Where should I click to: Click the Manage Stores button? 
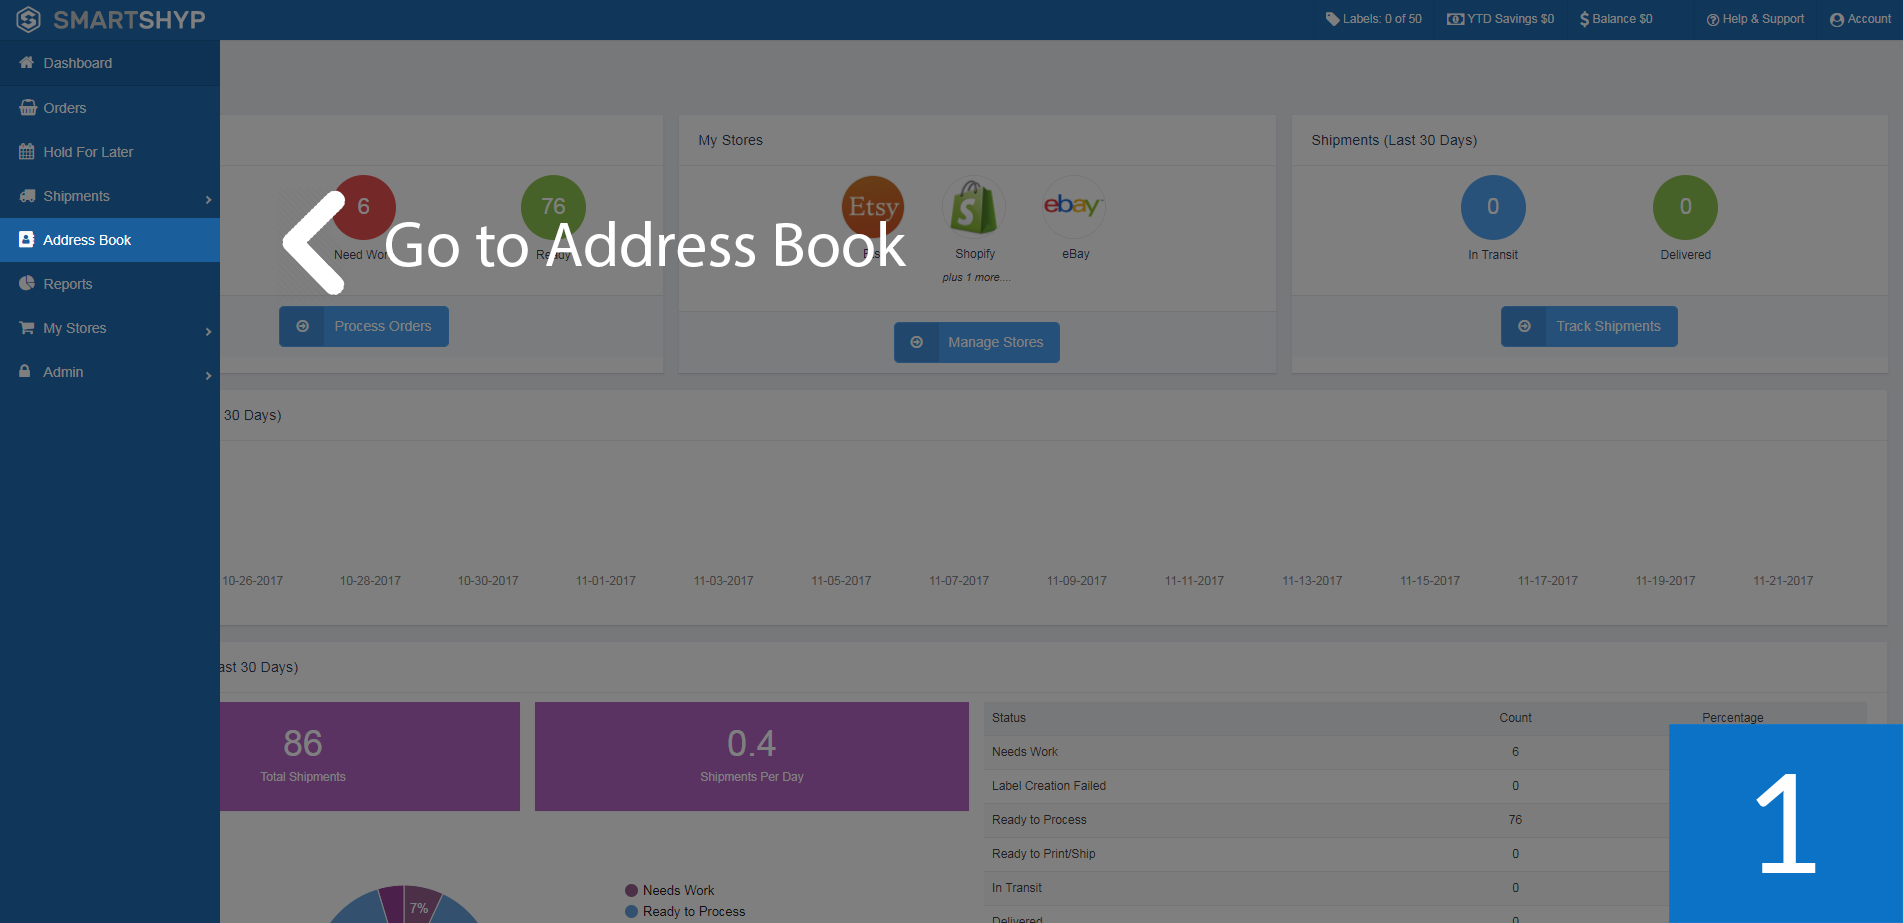coord(977,342)
